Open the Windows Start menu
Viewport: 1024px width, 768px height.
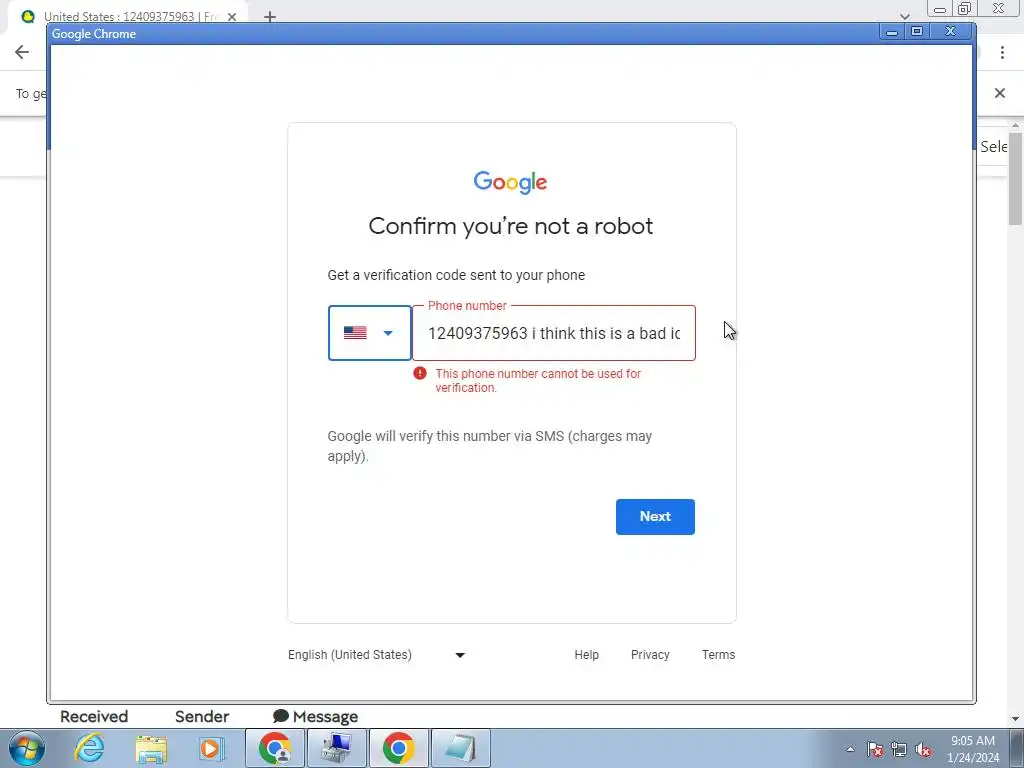click(x=27, y=748)
